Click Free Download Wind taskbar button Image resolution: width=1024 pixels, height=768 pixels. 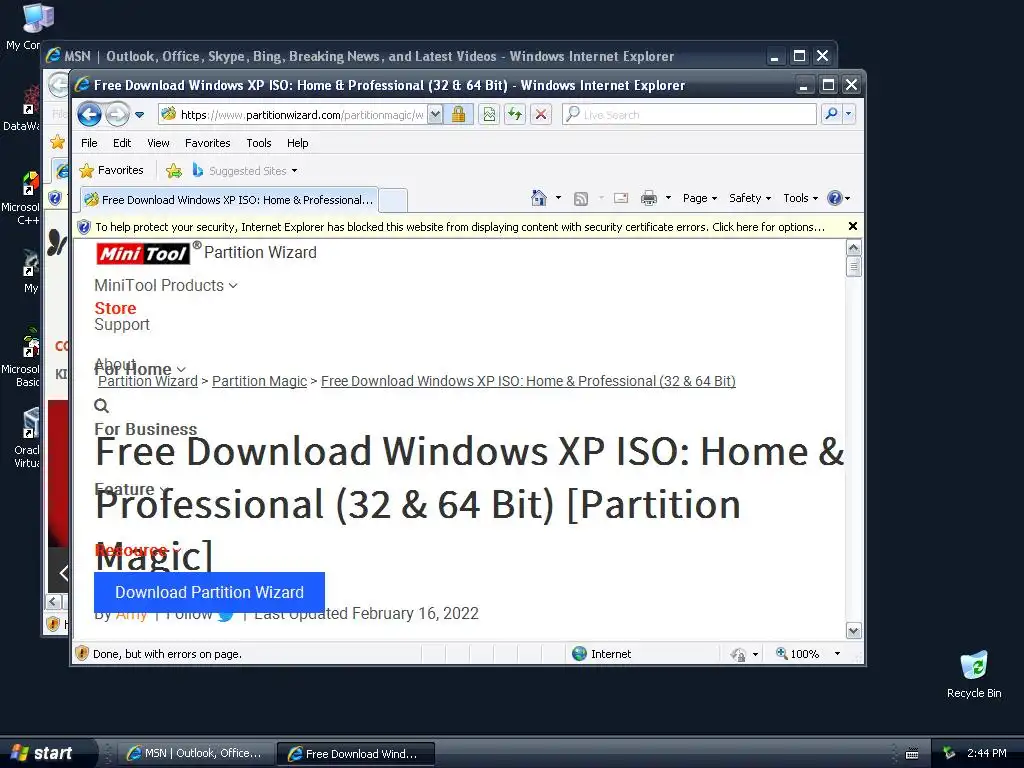355,754
